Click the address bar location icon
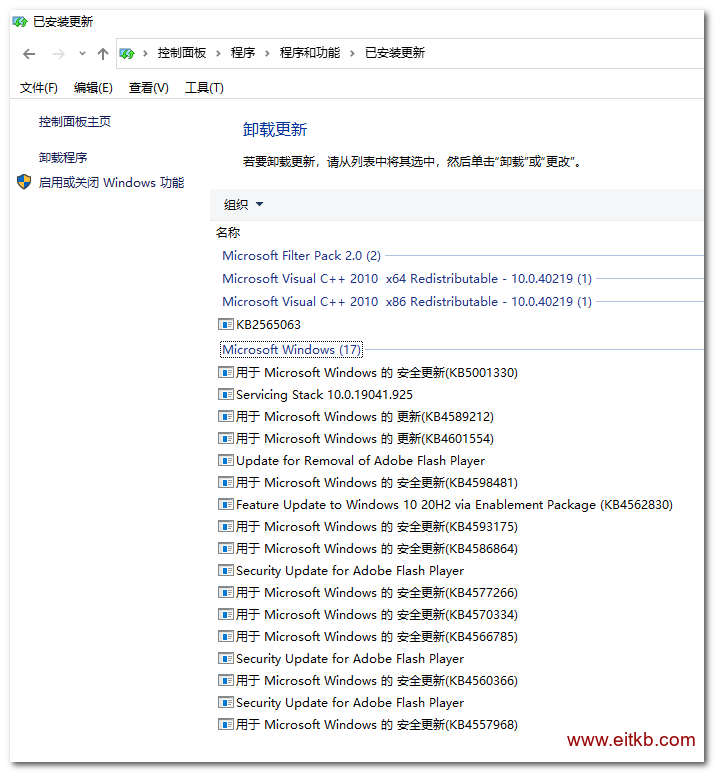The width and height of the screenshot is (715, 773). click(x=127, y=53)
